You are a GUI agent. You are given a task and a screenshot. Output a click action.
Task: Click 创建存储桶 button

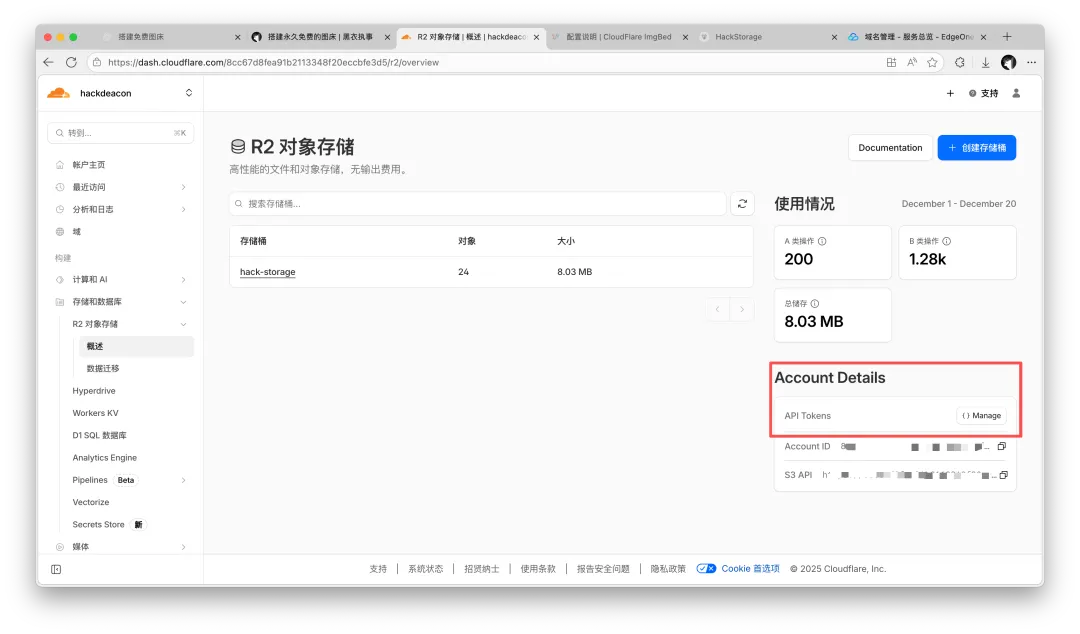[x=977, y=147]
